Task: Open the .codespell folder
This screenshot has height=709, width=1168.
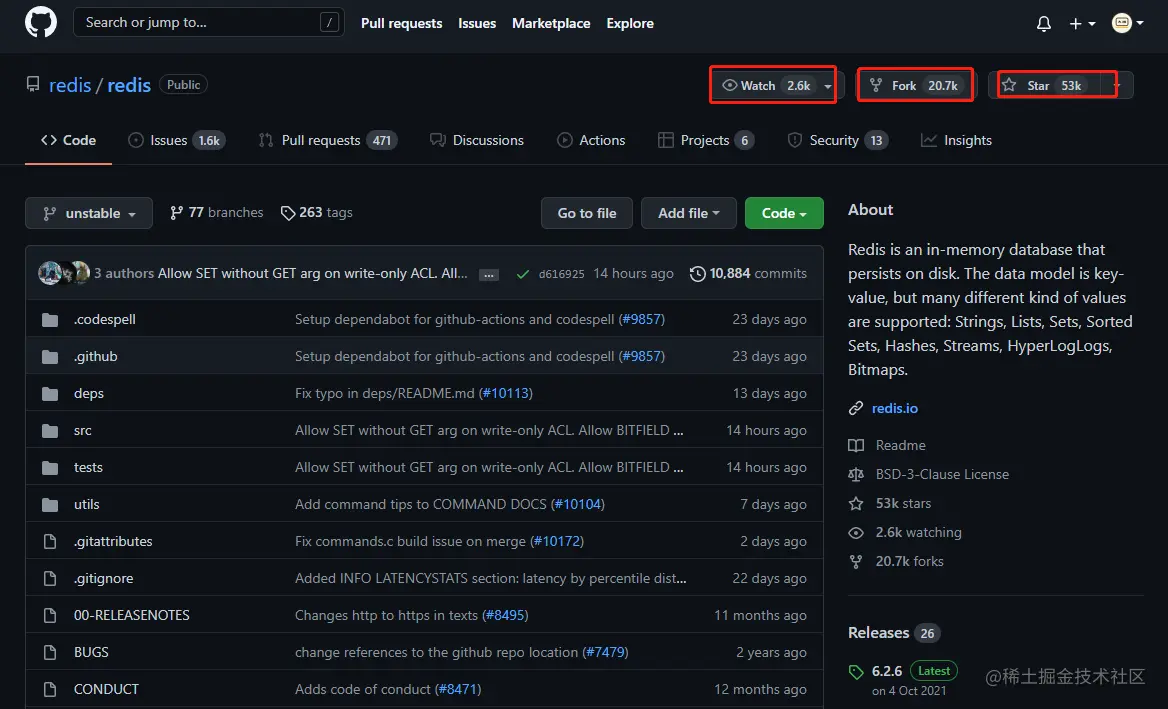Action: 104,319
